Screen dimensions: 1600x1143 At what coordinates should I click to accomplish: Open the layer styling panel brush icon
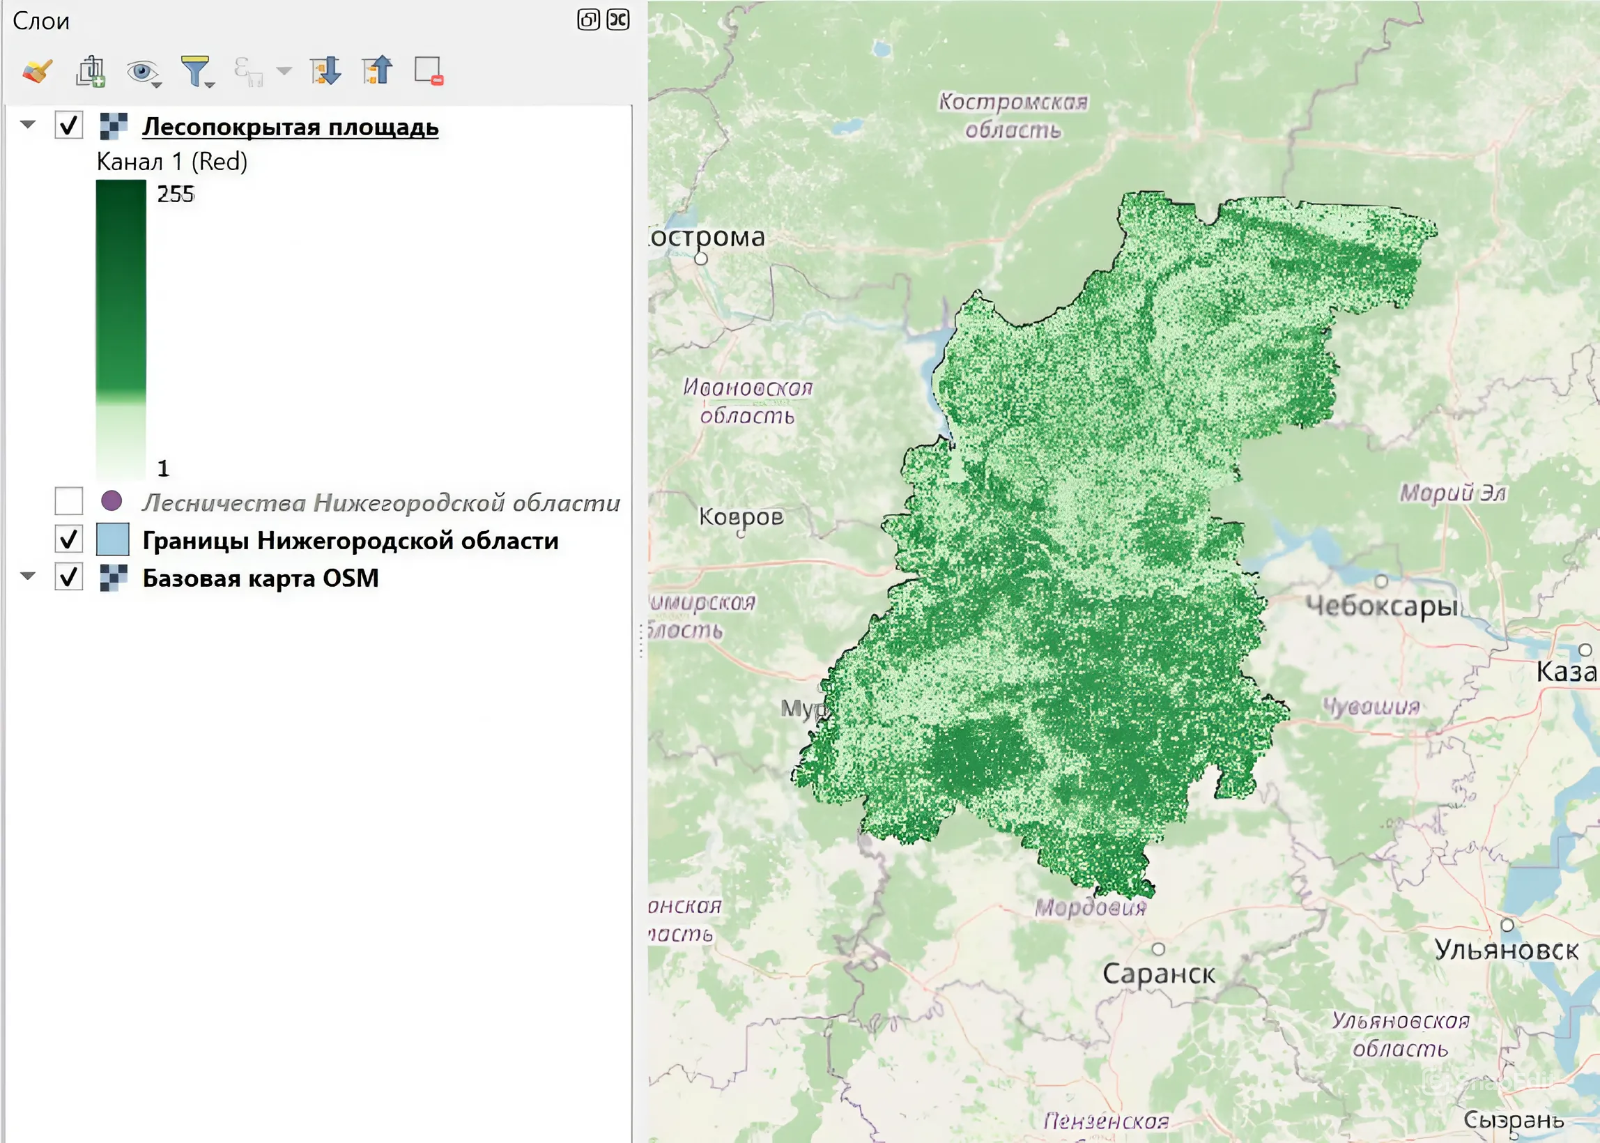tap(37, 71)
